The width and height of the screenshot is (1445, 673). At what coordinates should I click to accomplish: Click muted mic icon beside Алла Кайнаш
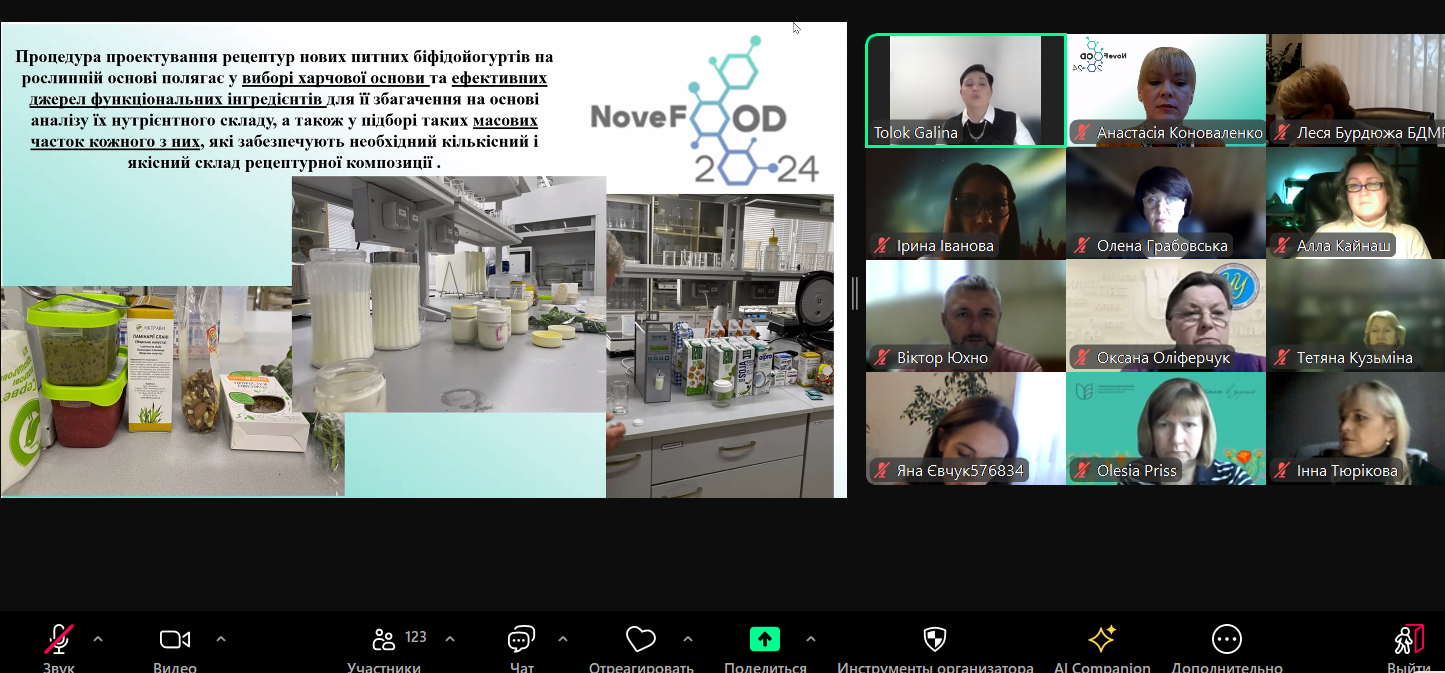coord(1281,246)
